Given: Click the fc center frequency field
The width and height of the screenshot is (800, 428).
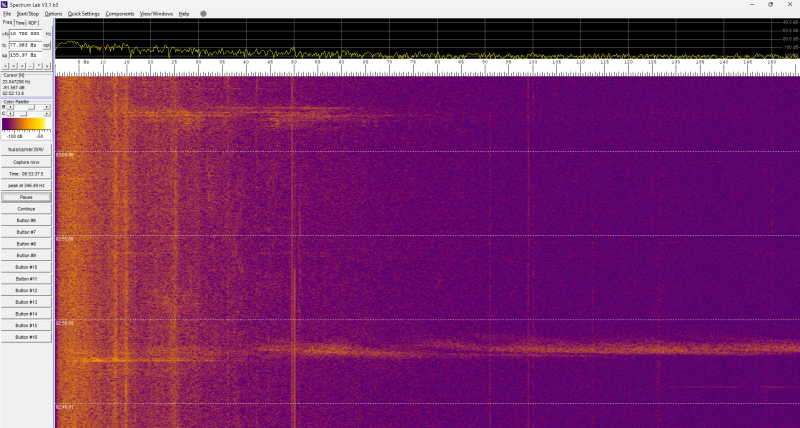Looking at the screenshot, I should tap(26, 45).
